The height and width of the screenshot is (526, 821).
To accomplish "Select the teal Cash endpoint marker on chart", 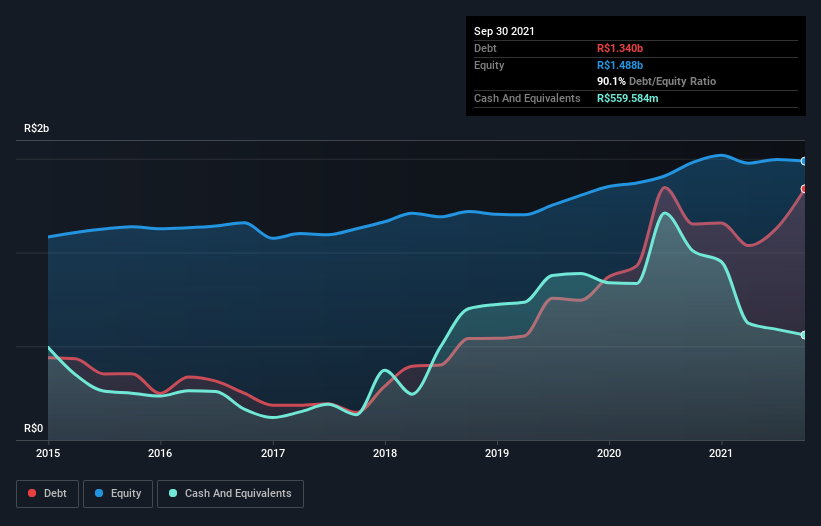I will 804,335.
